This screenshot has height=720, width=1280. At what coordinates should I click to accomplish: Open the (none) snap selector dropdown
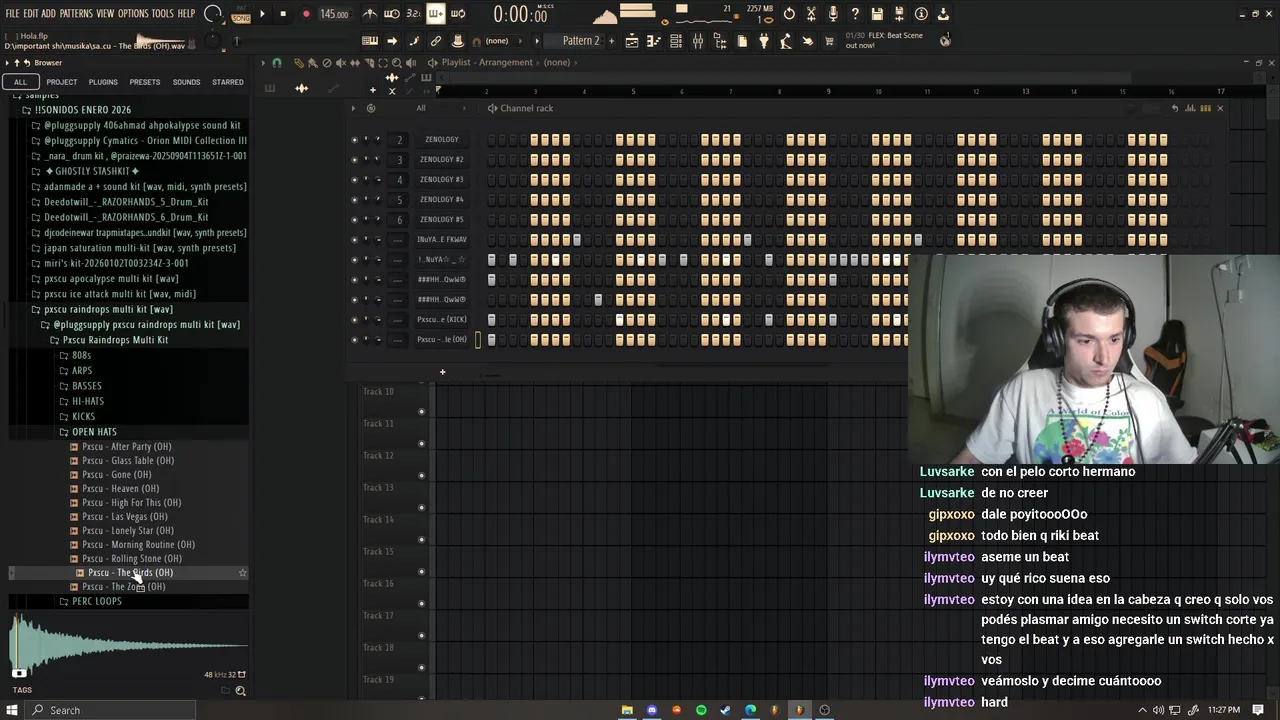[x=497, y=41]
